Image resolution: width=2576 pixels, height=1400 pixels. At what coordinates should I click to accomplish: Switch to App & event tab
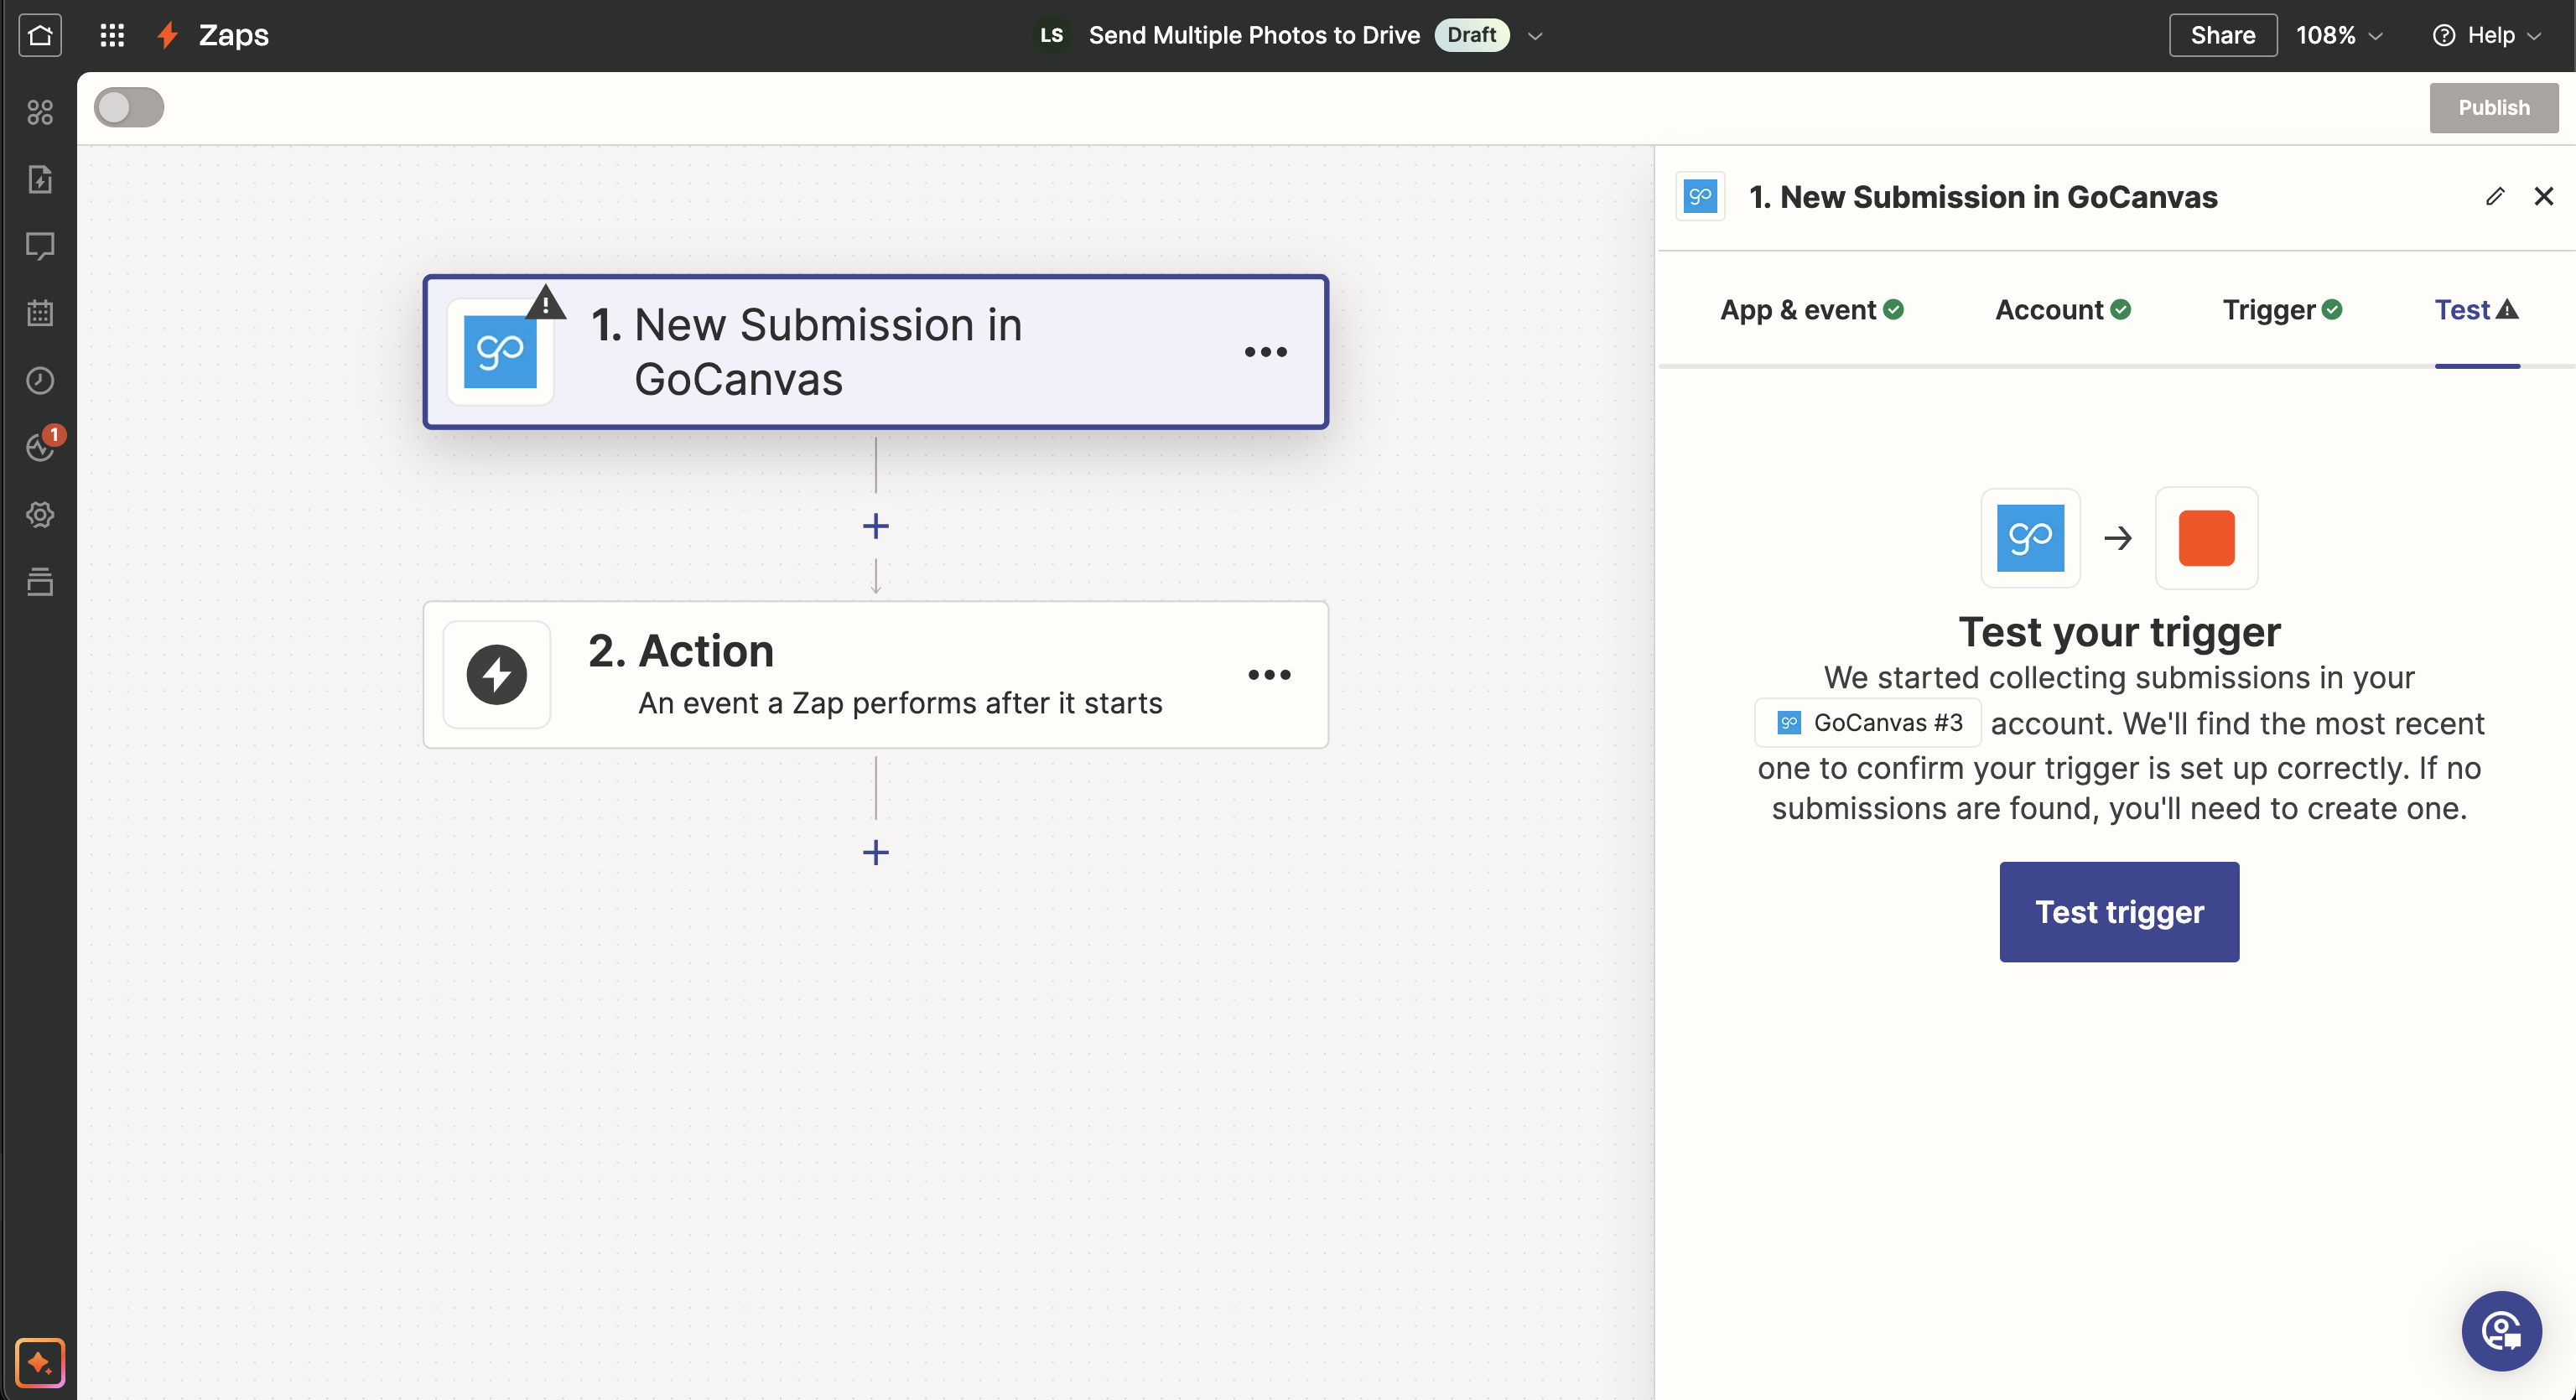(1812, 310)
